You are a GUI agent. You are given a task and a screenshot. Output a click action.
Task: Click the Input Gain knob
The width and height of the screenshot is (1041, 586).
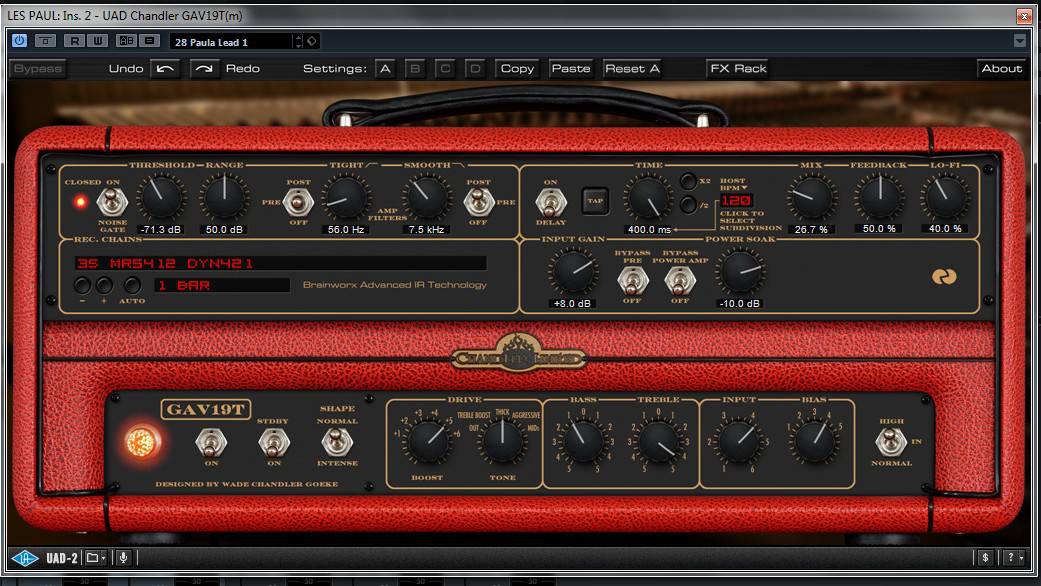(x=573, y=271)
